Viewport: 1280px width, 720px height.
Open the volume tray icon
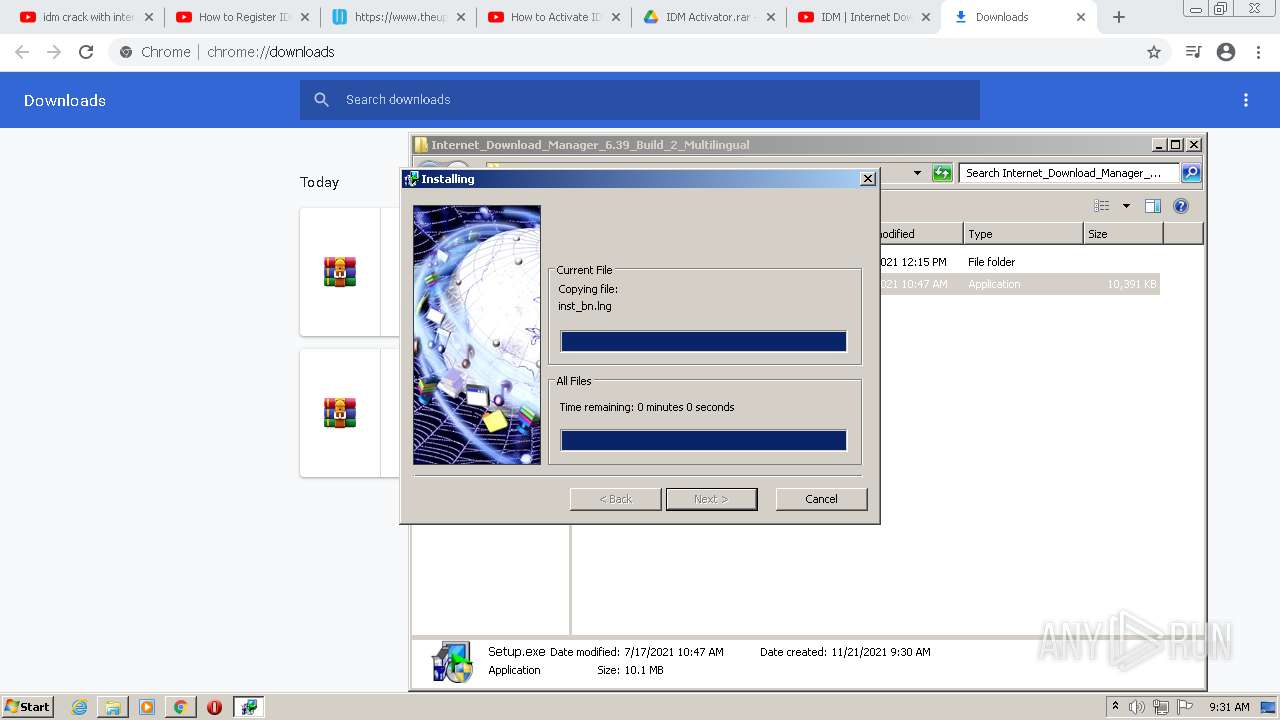click(x=1137, y=707)
